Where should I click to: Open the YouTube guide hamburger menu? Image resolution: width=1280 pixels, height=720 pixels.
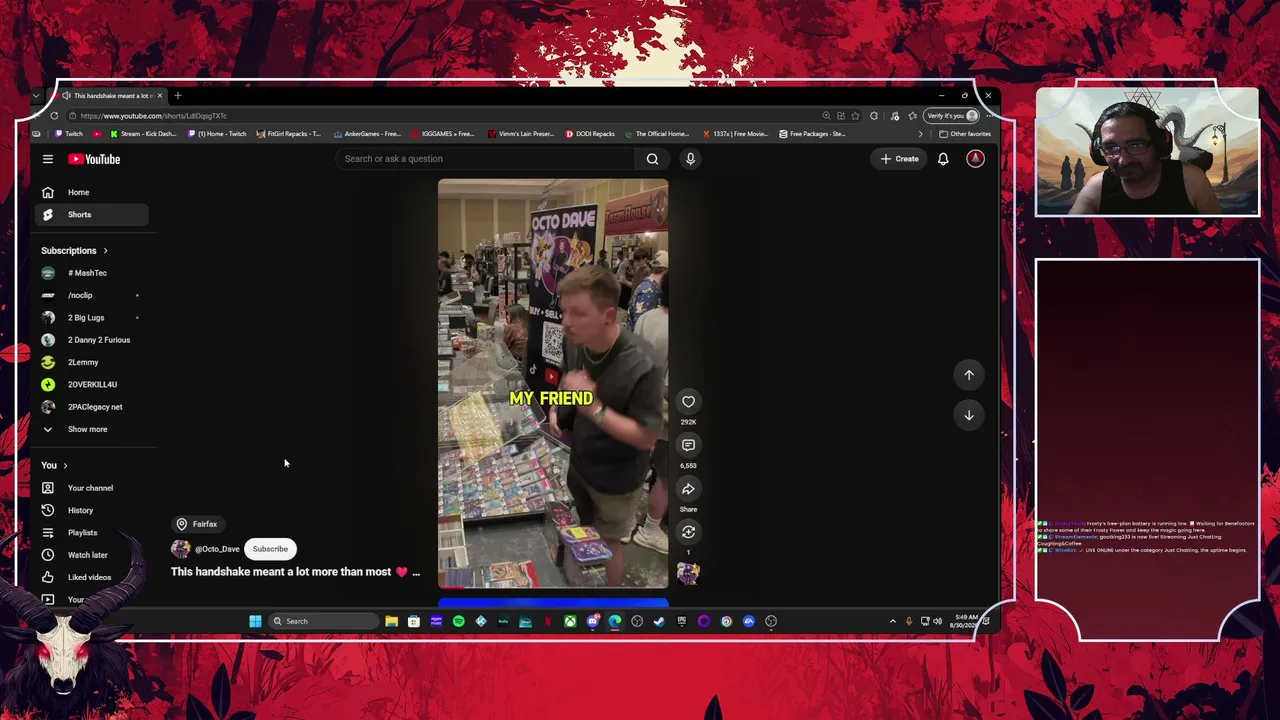tap(47, 159)
